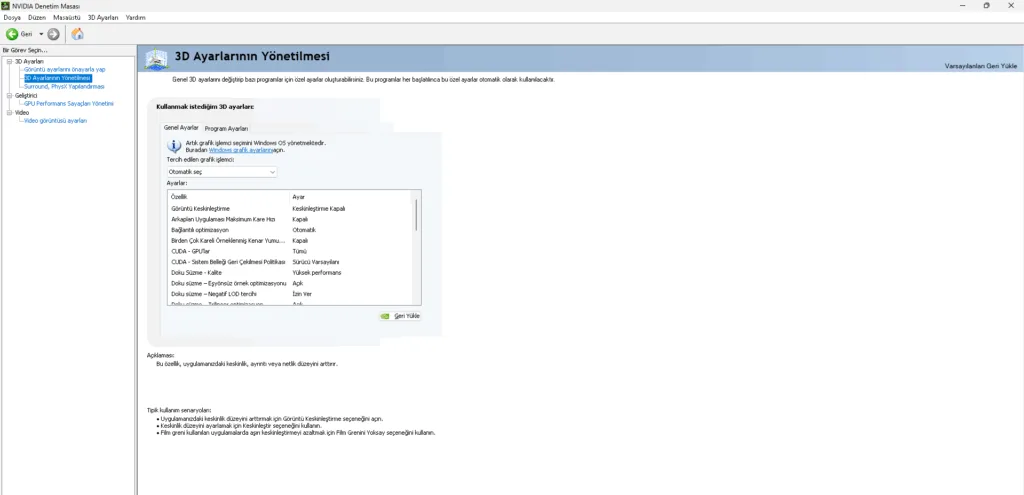Open the back history dropdown arrow
This screenshot has width=1024, height=495.
click(x=41, y=34)
